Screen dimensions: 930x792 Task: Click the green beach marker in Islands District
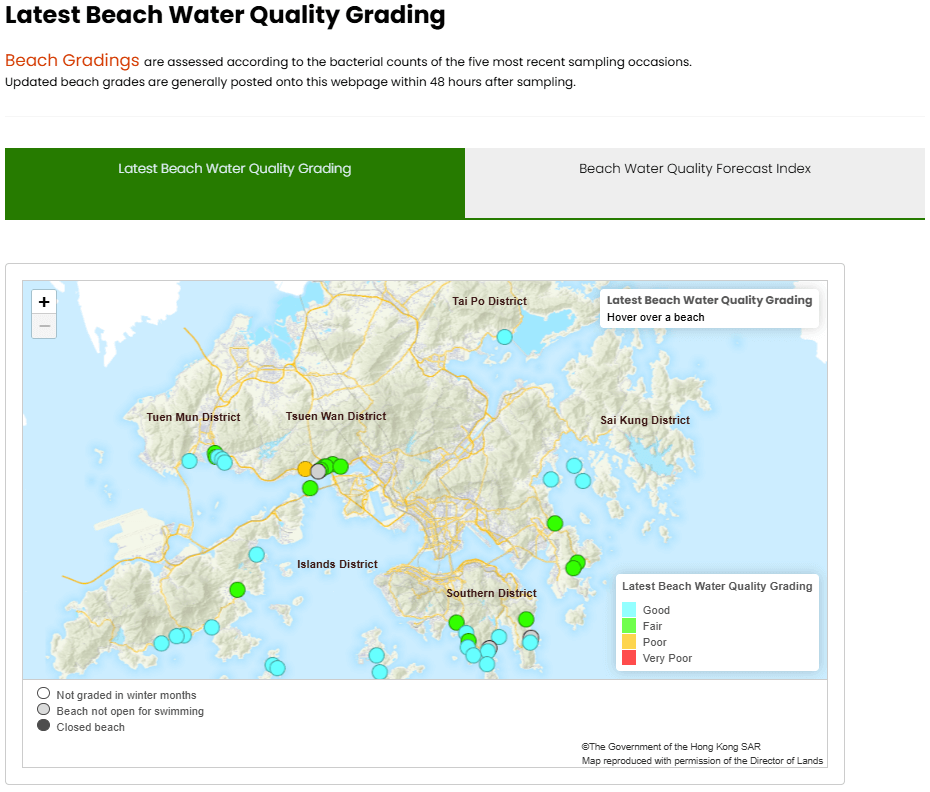click(237, 590)
